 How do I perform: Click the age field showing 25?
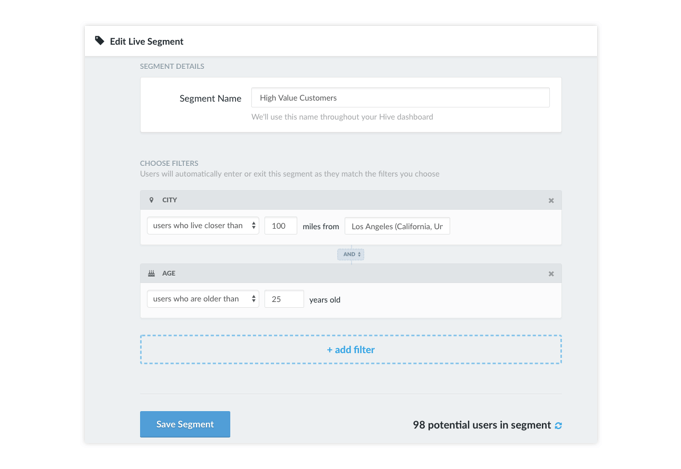click(284, 299)
